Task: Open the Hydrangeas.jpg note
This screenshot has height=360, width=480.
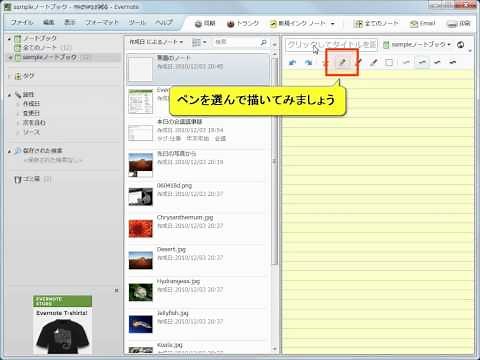Action: pyautogui.click(x=197, y=292)
